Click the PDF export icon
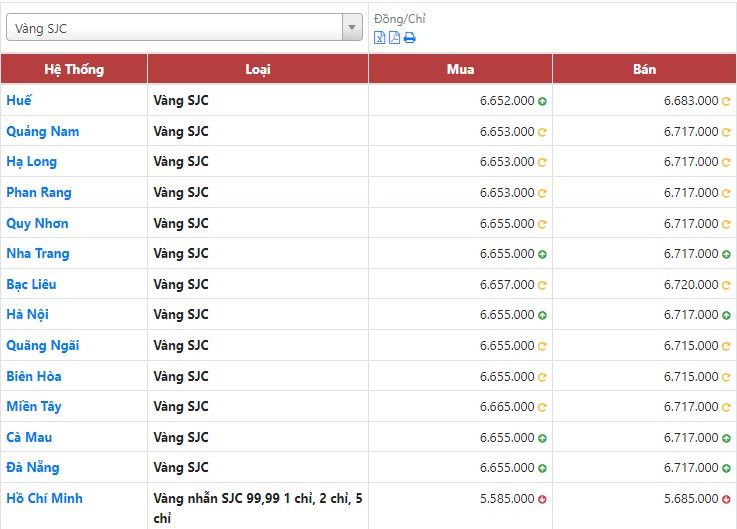This screenshot has width=737, height=529. click(394, 38)
